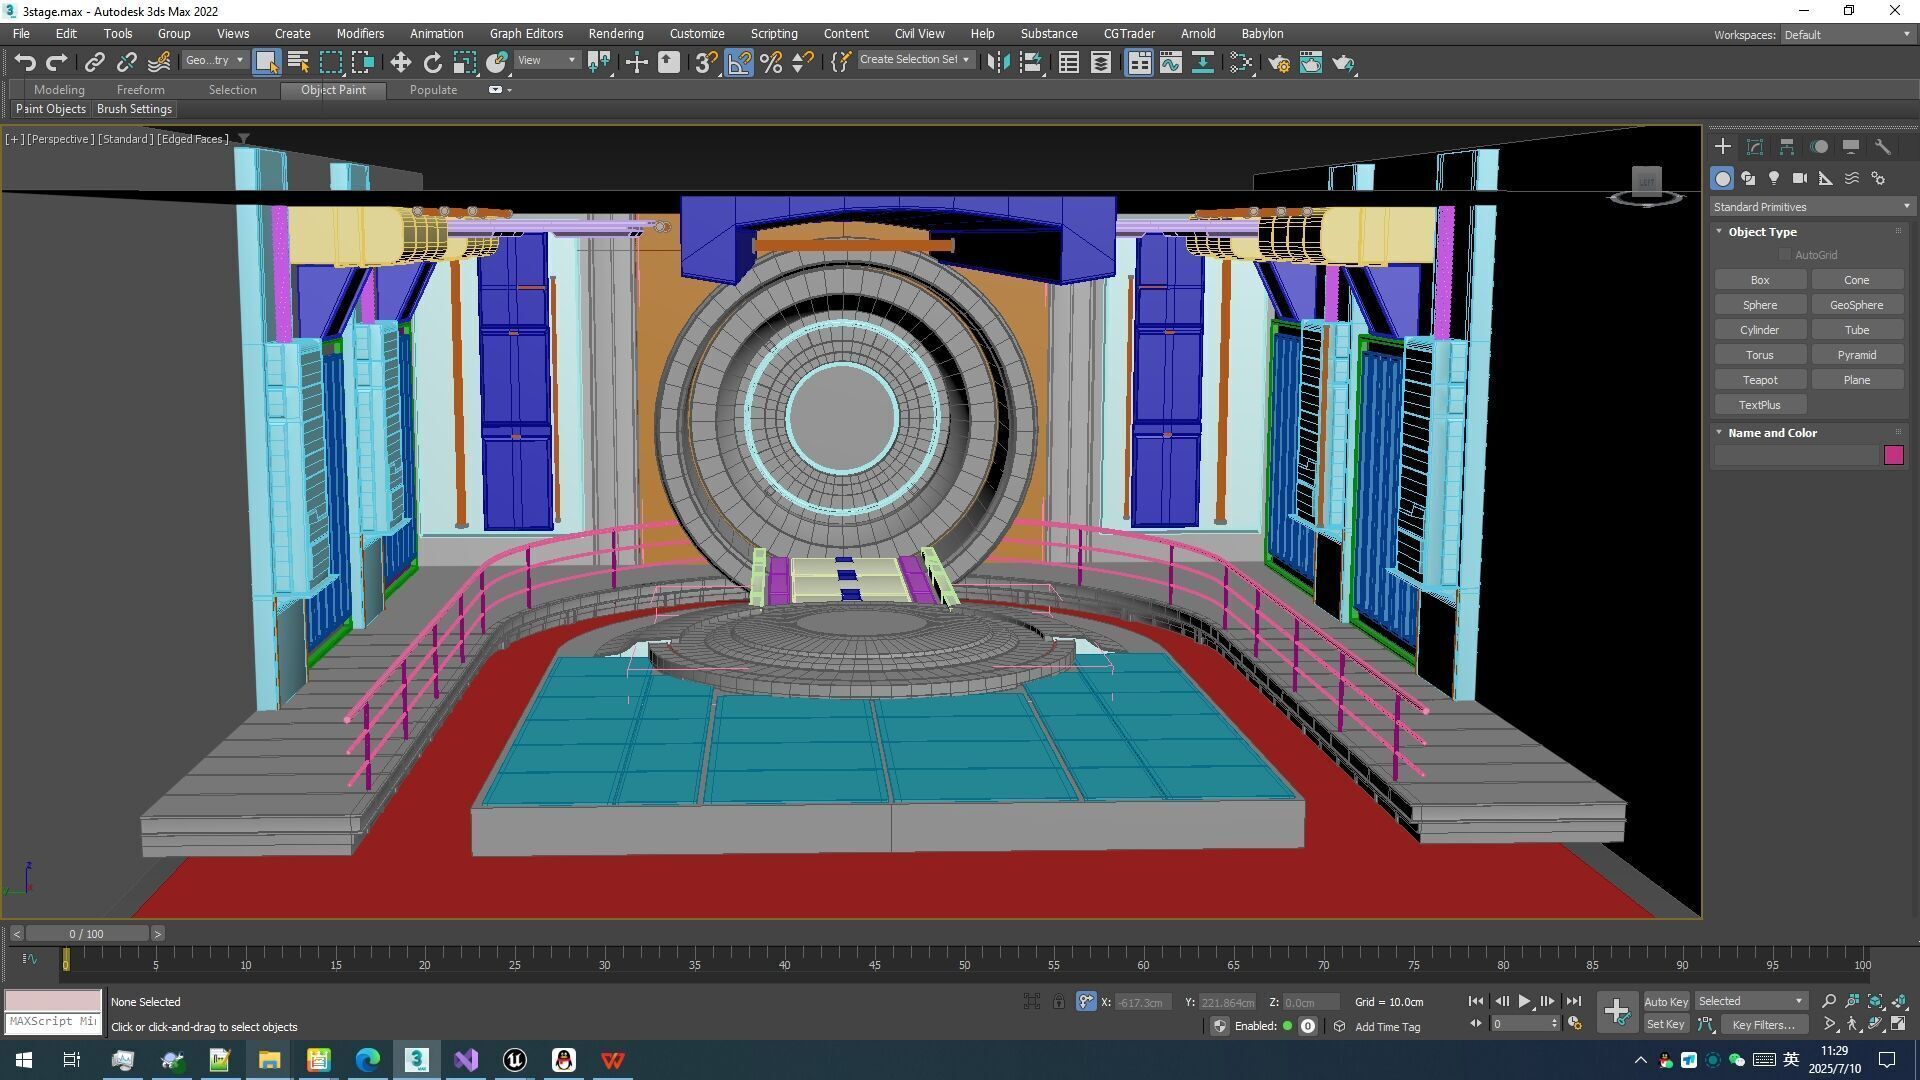Viewport: 1920px width, 1080px height.
Task: Create a Teapot primitive
Action: [x=1760, y=380]
